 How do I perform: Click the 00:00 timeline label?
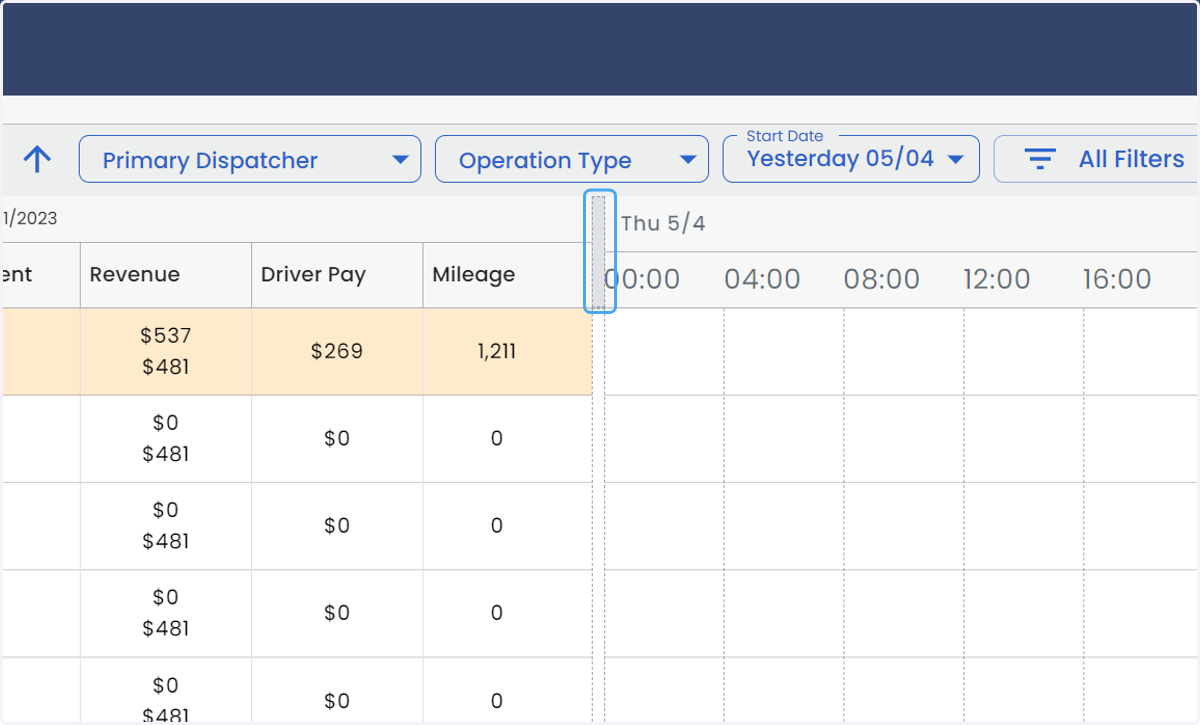pyautogui.click(x=642, y=279)
